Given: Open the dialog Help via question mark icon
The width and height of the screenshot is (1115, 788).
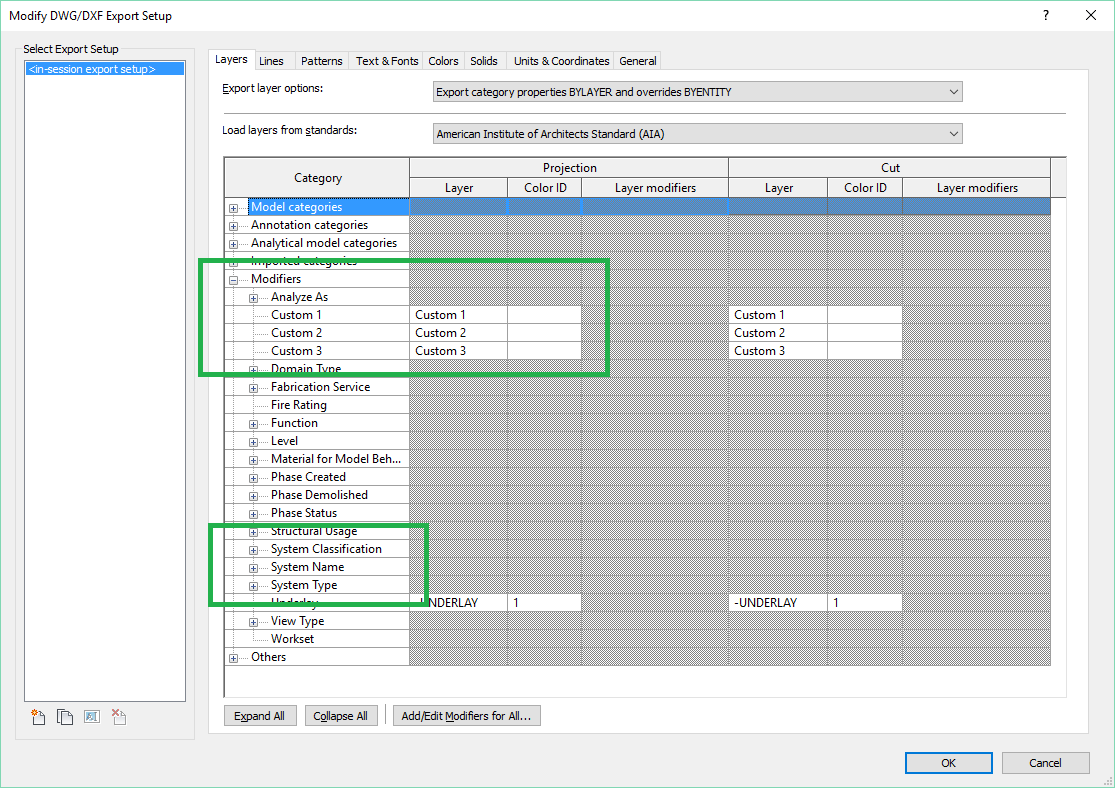Looking at the screenshot, I should [1045, 15].
